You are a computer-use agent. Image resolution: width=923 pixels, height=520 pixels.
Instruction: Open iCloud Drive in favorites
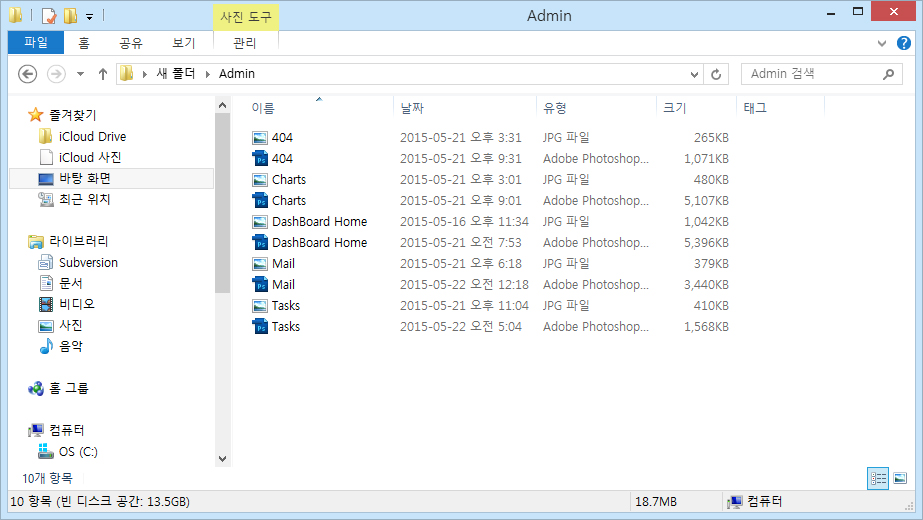[92, 136]
